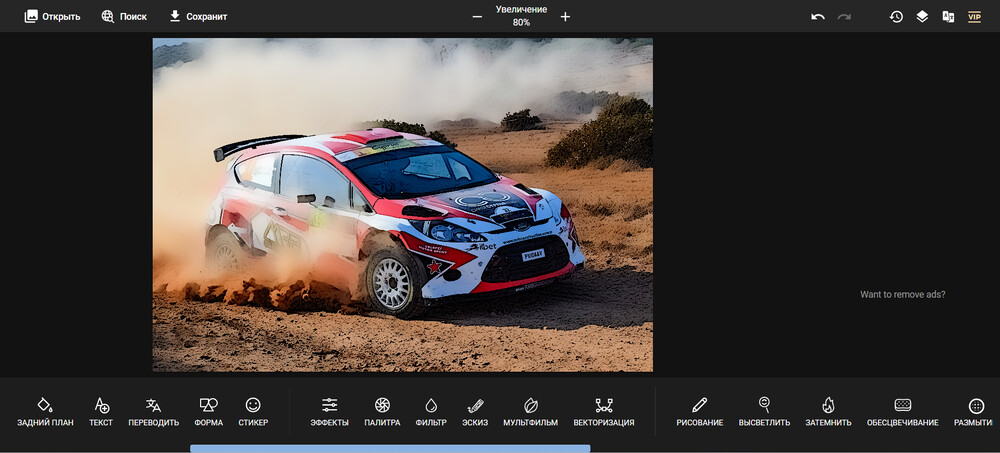The width and height of the screenshot is (1000, 453).
Task: Insert a shape with Форма
Action: (x=209, y=412)
